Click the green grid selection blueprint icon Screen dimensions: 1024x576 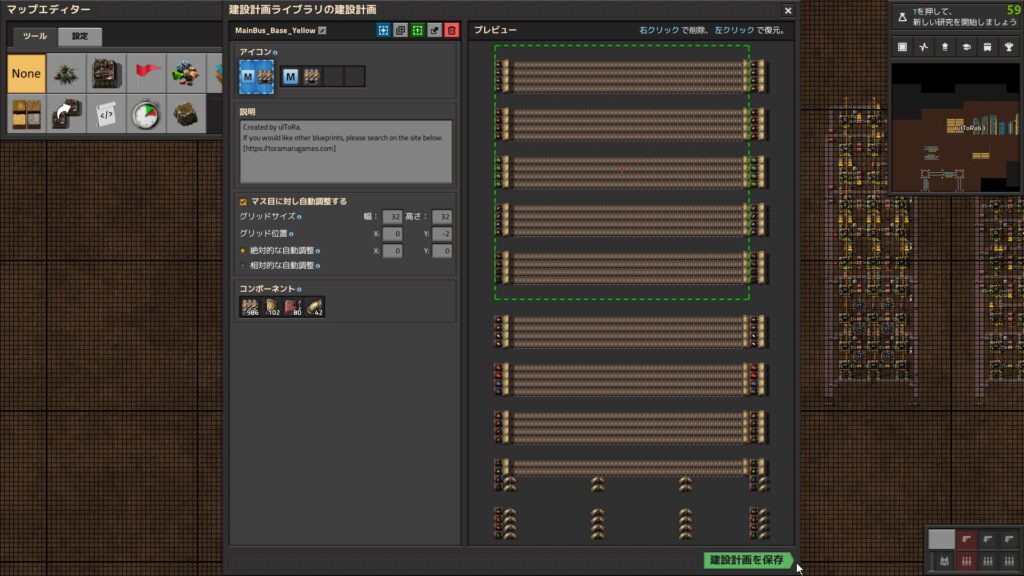417,30
